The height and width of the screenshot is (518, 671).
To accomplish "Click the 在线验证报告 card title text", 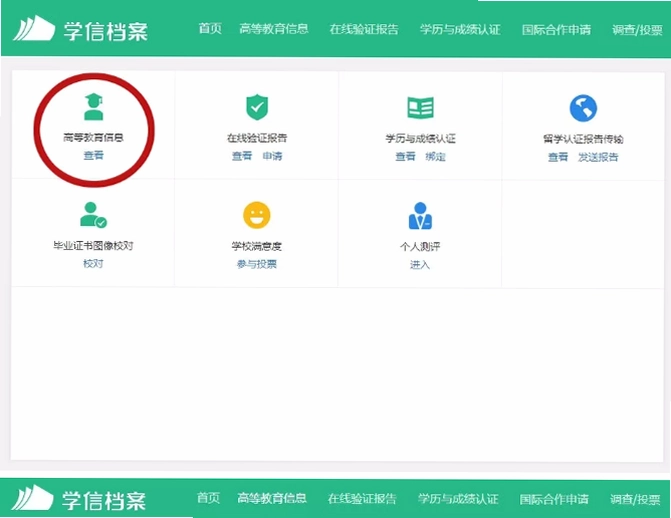I will [257, 138].
